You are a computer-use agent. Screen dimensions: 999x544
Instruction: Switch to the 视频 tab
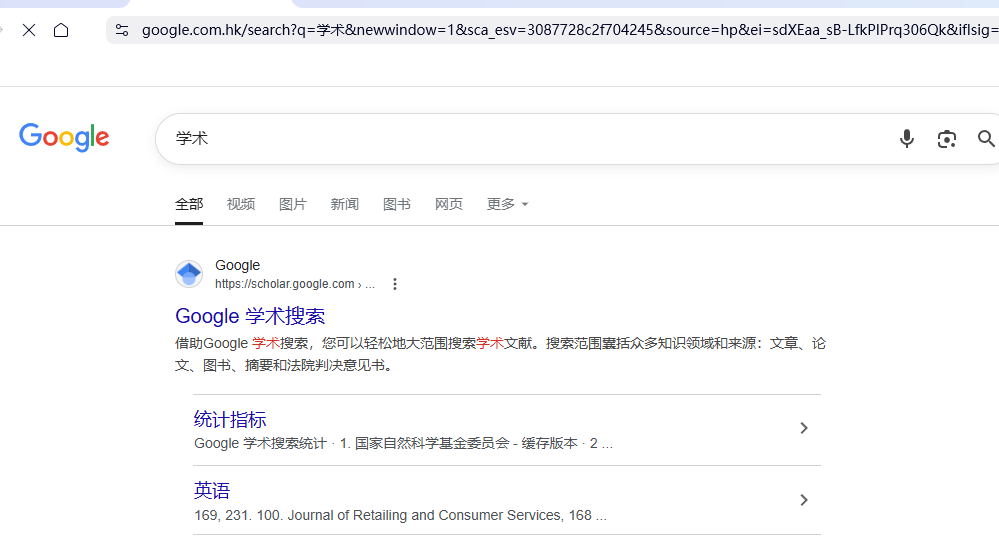tap(241, 204)
